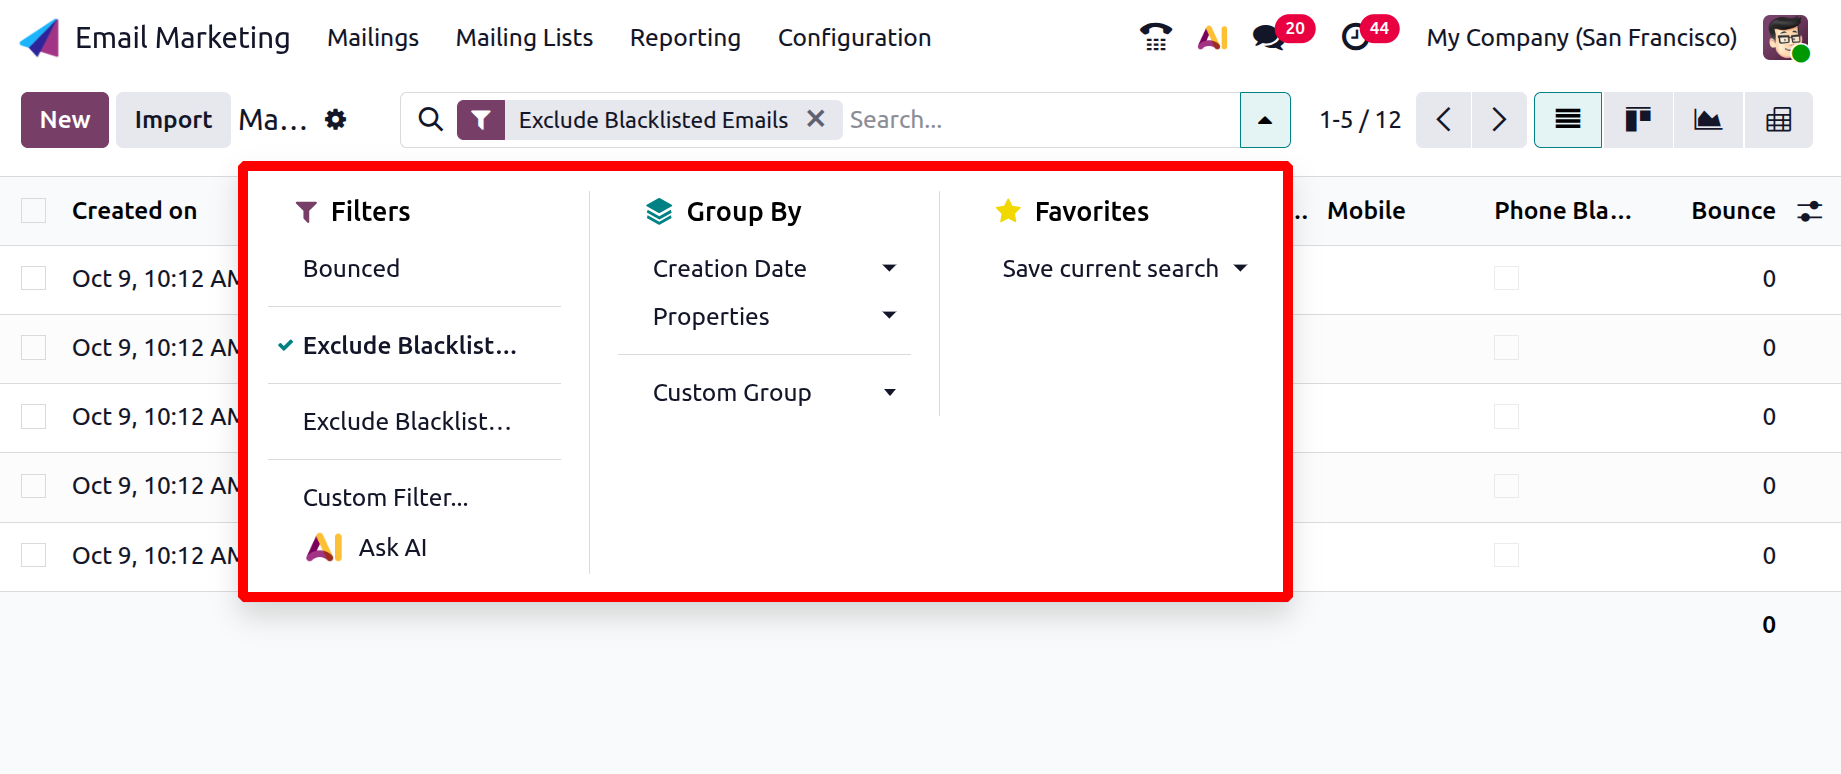1841x774 pixels.
Task: Select the first row's checkbox
Action: (x=34, y=278)
